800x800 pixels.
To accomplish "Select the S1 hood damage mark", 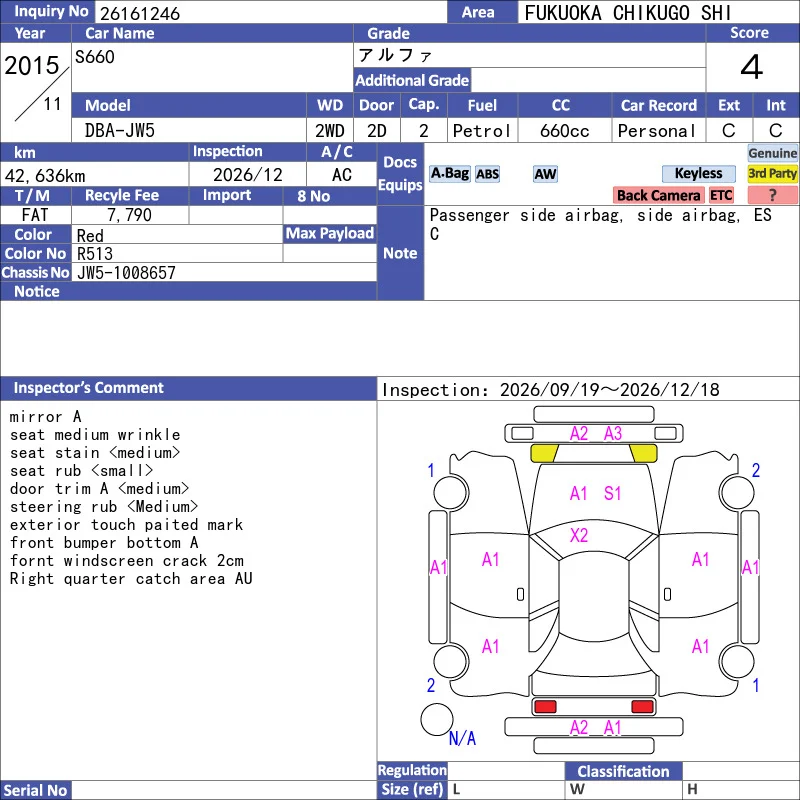I will [x=612, y=493].
